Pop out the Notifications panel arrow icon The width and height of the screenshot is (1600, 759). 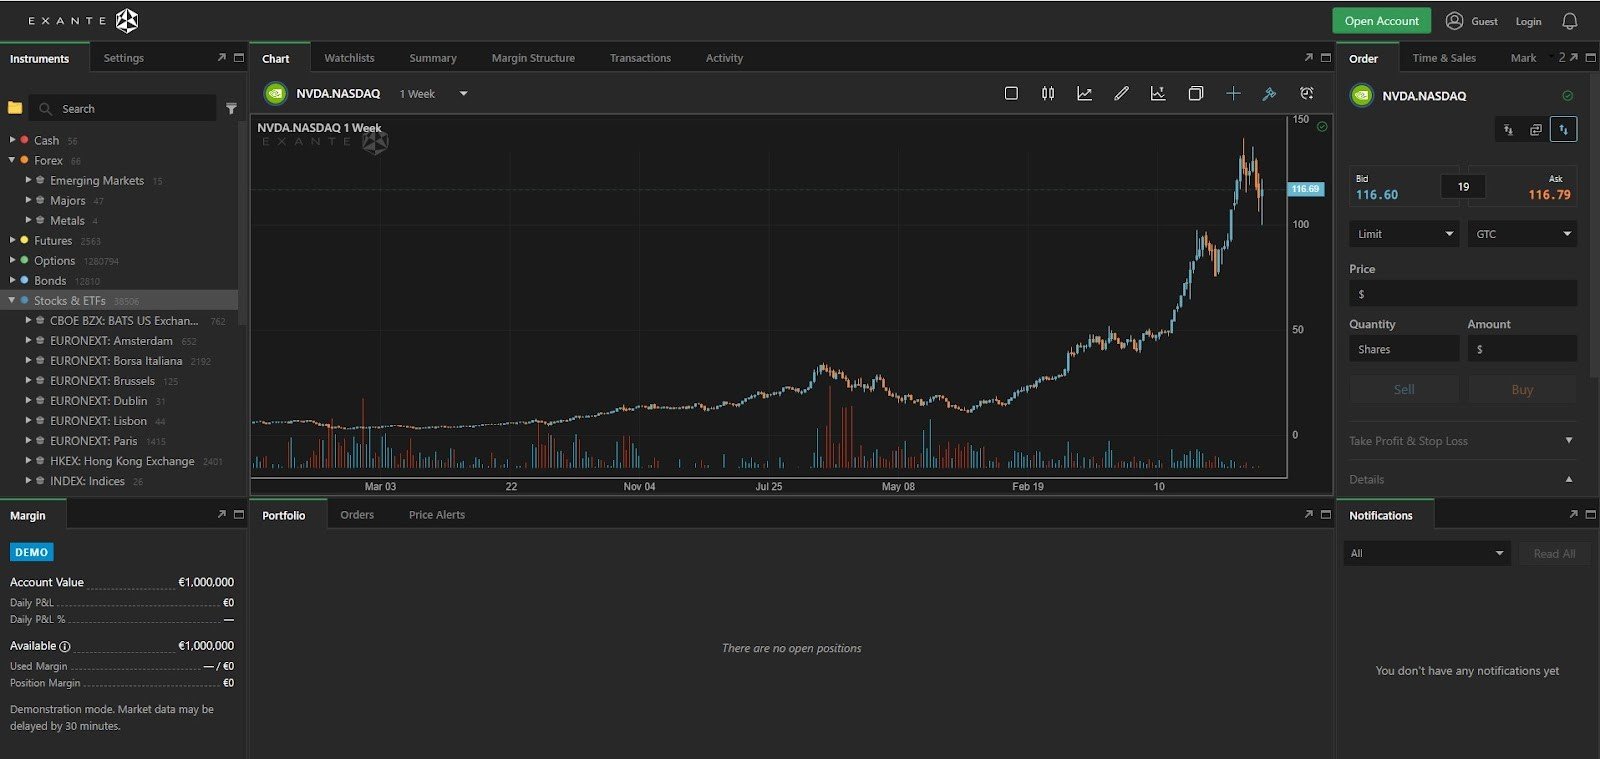1573,514
